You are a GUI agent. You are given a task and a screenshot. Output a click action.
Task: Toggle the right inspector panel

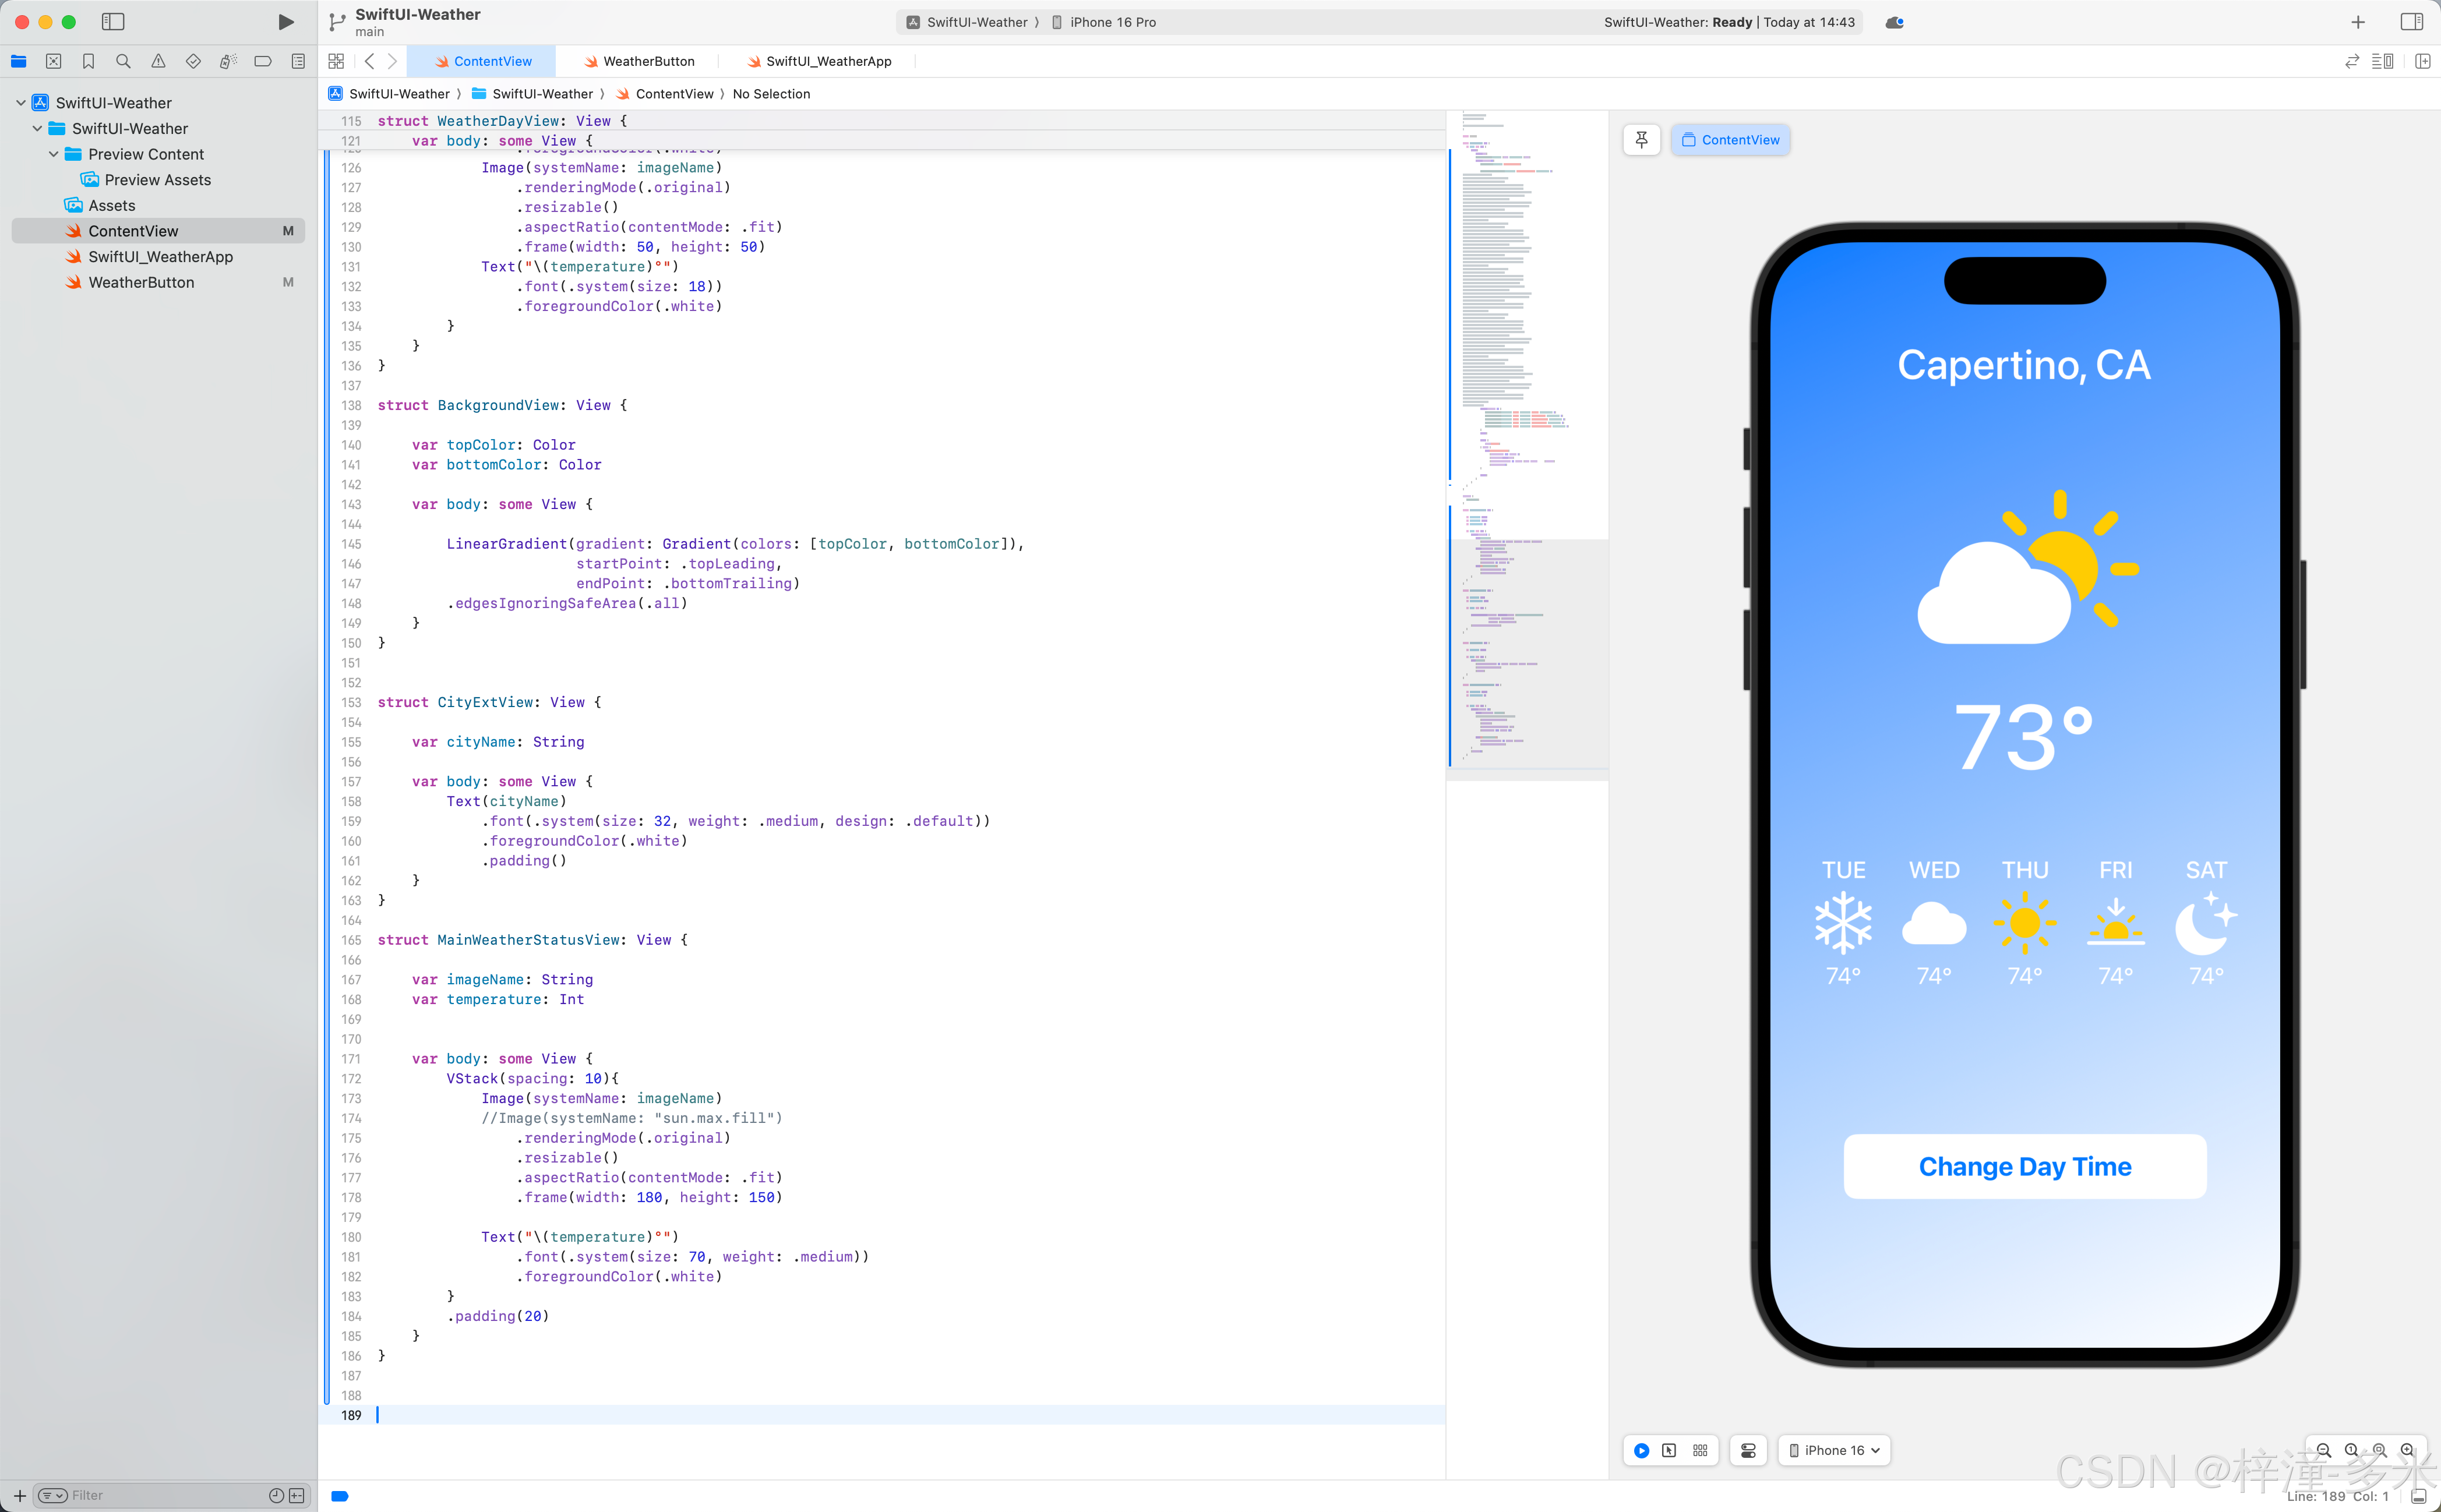click(x=2411, y=22)
